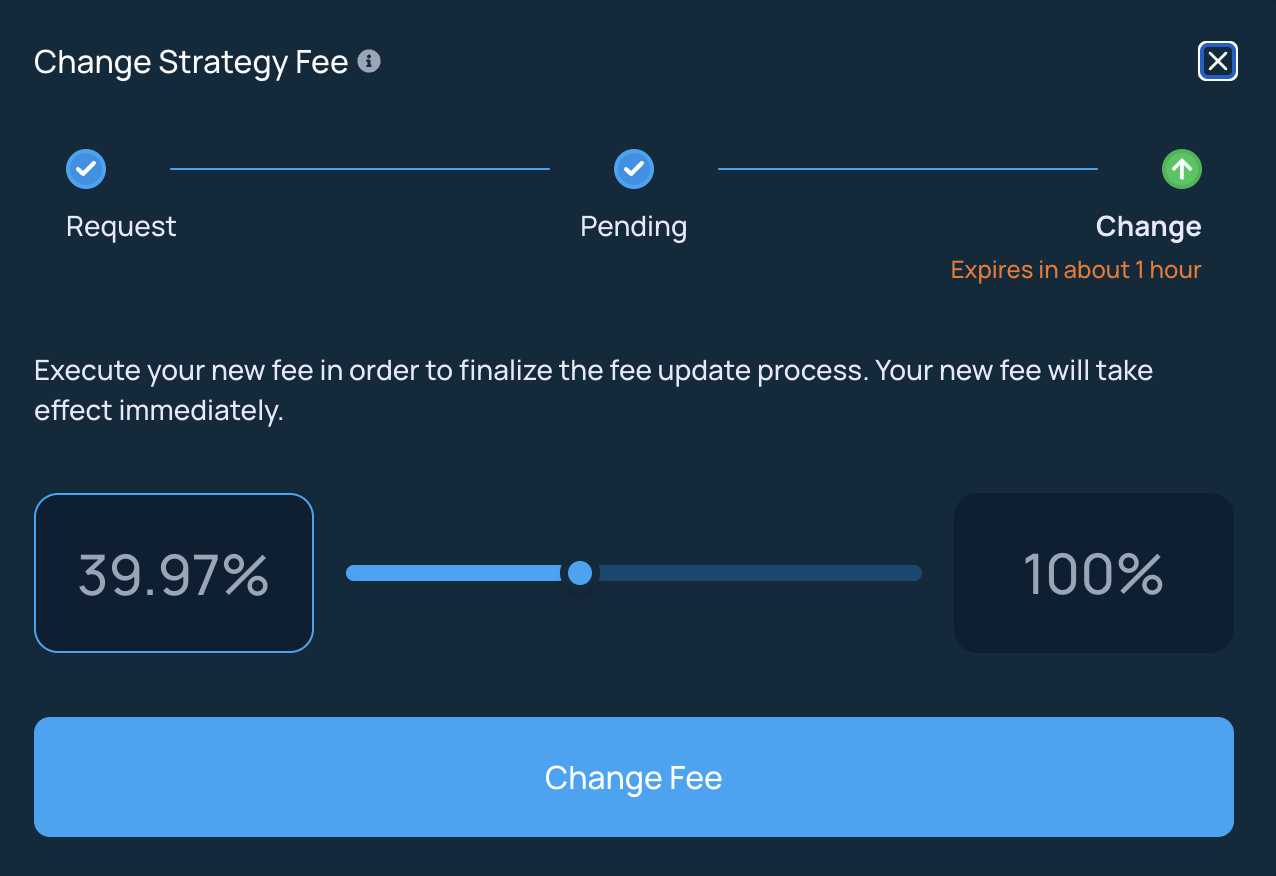Select the Request step label
The image size is (1276, 876).
pos(121,227)
